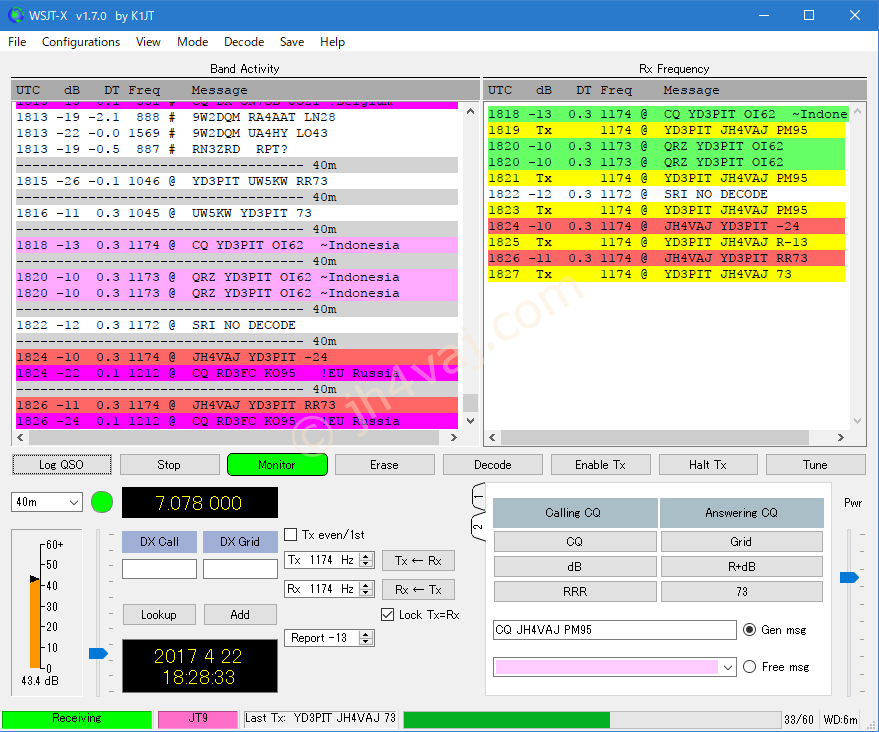Click Rx Frequency right scroll arrow
This screenshot has height=732, width=879.
pyautogui.click(x=840, y=437)
